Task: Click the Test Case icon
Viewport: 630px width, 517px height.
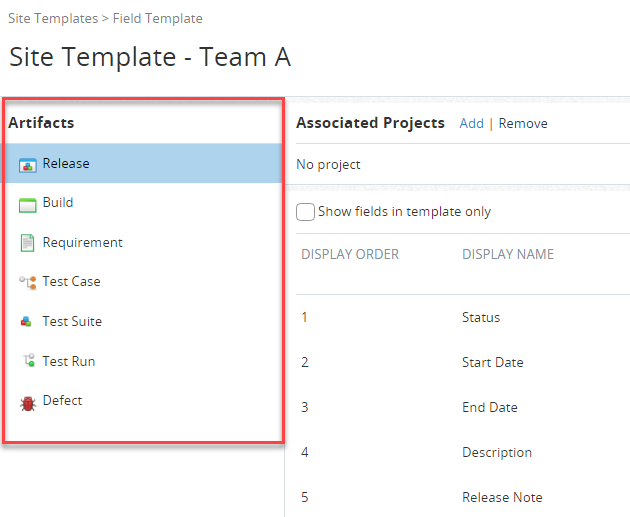Action: click(x=27, y=282)
